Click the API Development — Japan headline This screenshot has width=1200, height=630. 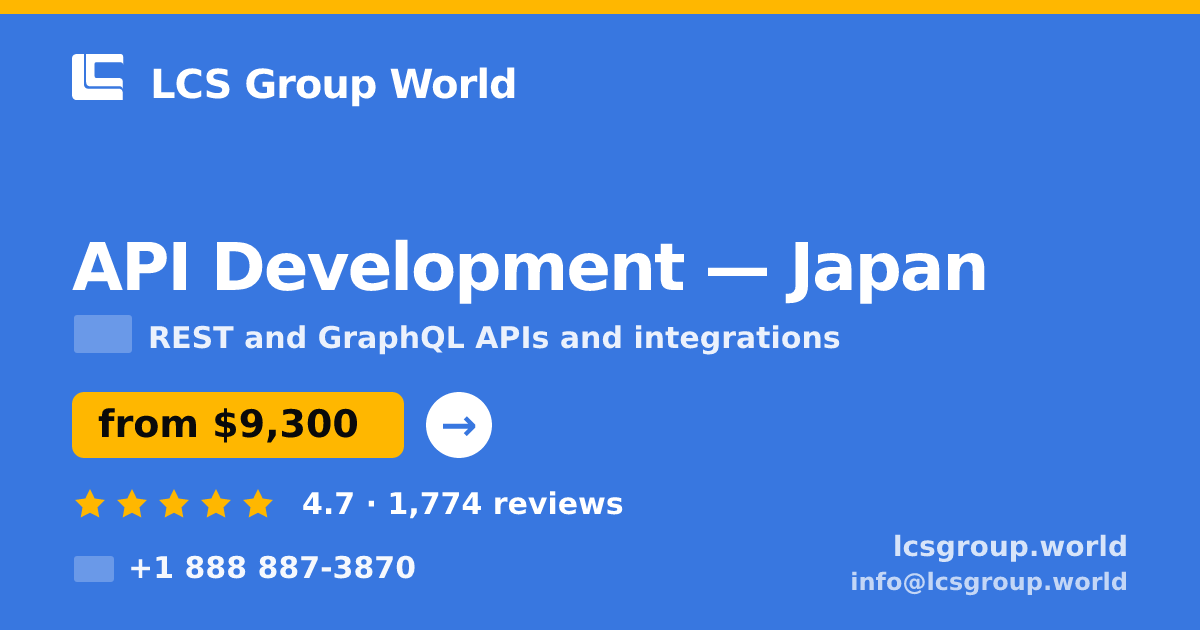[x=529, y=268]
